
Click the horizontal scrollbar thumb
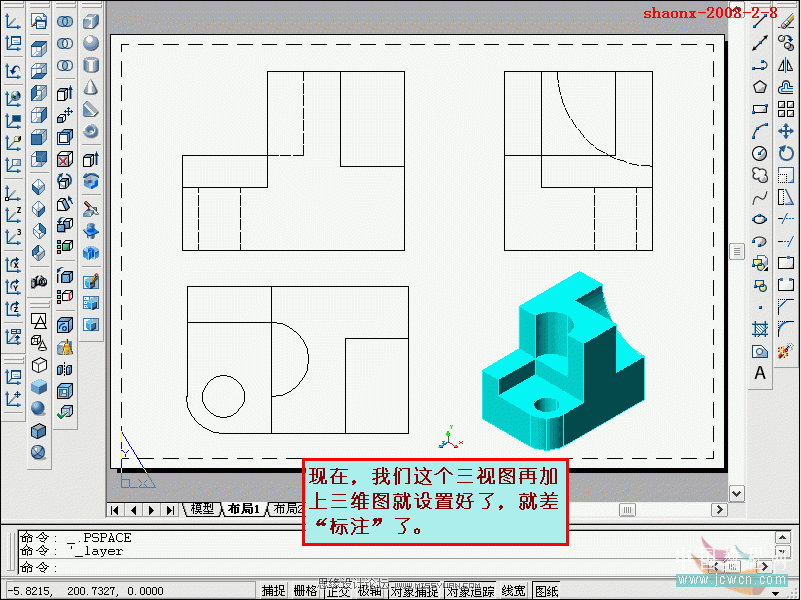pyautogui.click(x=627, y=510)
